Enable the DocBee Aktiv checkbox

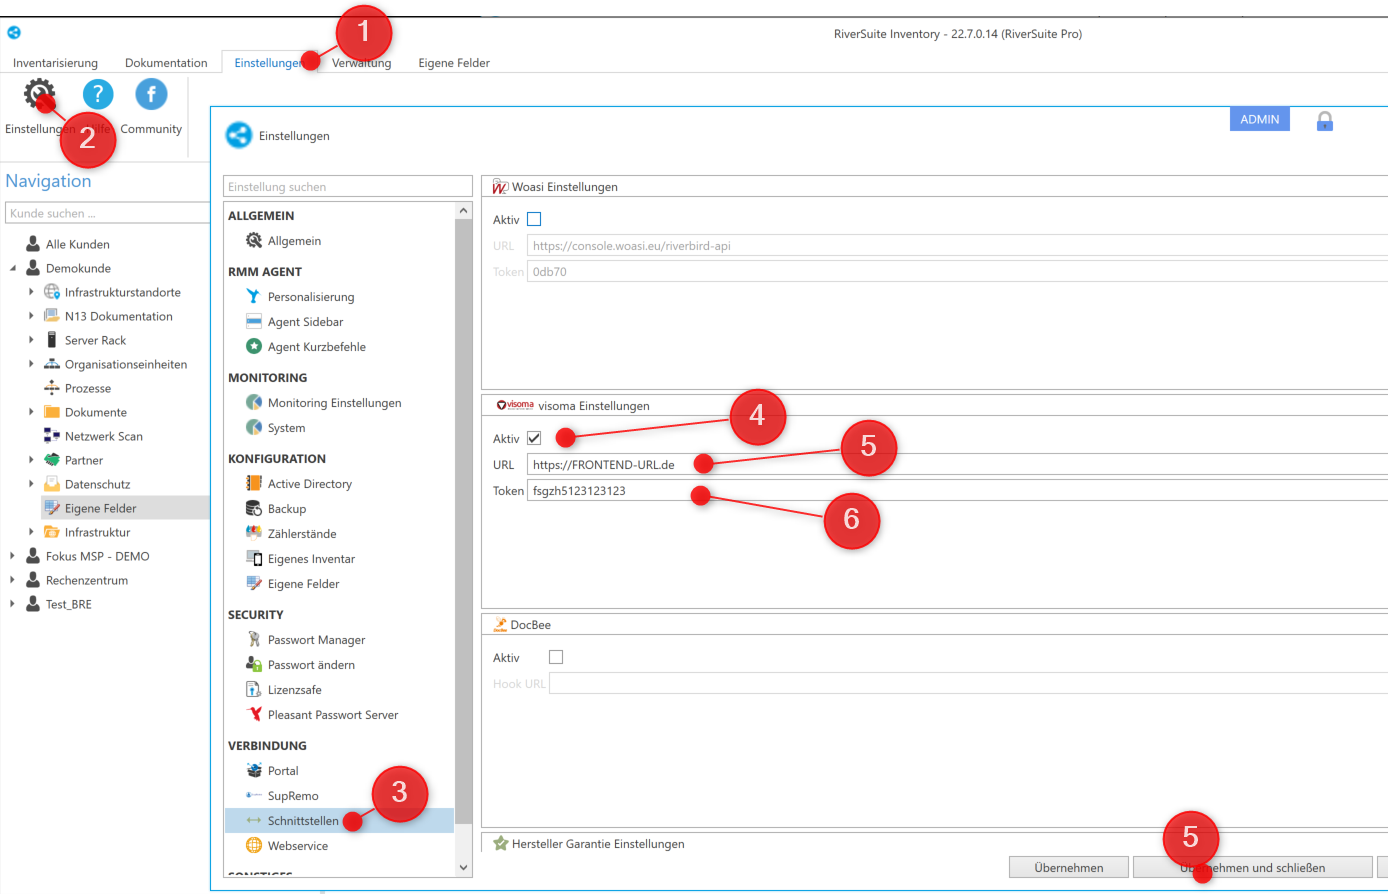coord(556,657)
